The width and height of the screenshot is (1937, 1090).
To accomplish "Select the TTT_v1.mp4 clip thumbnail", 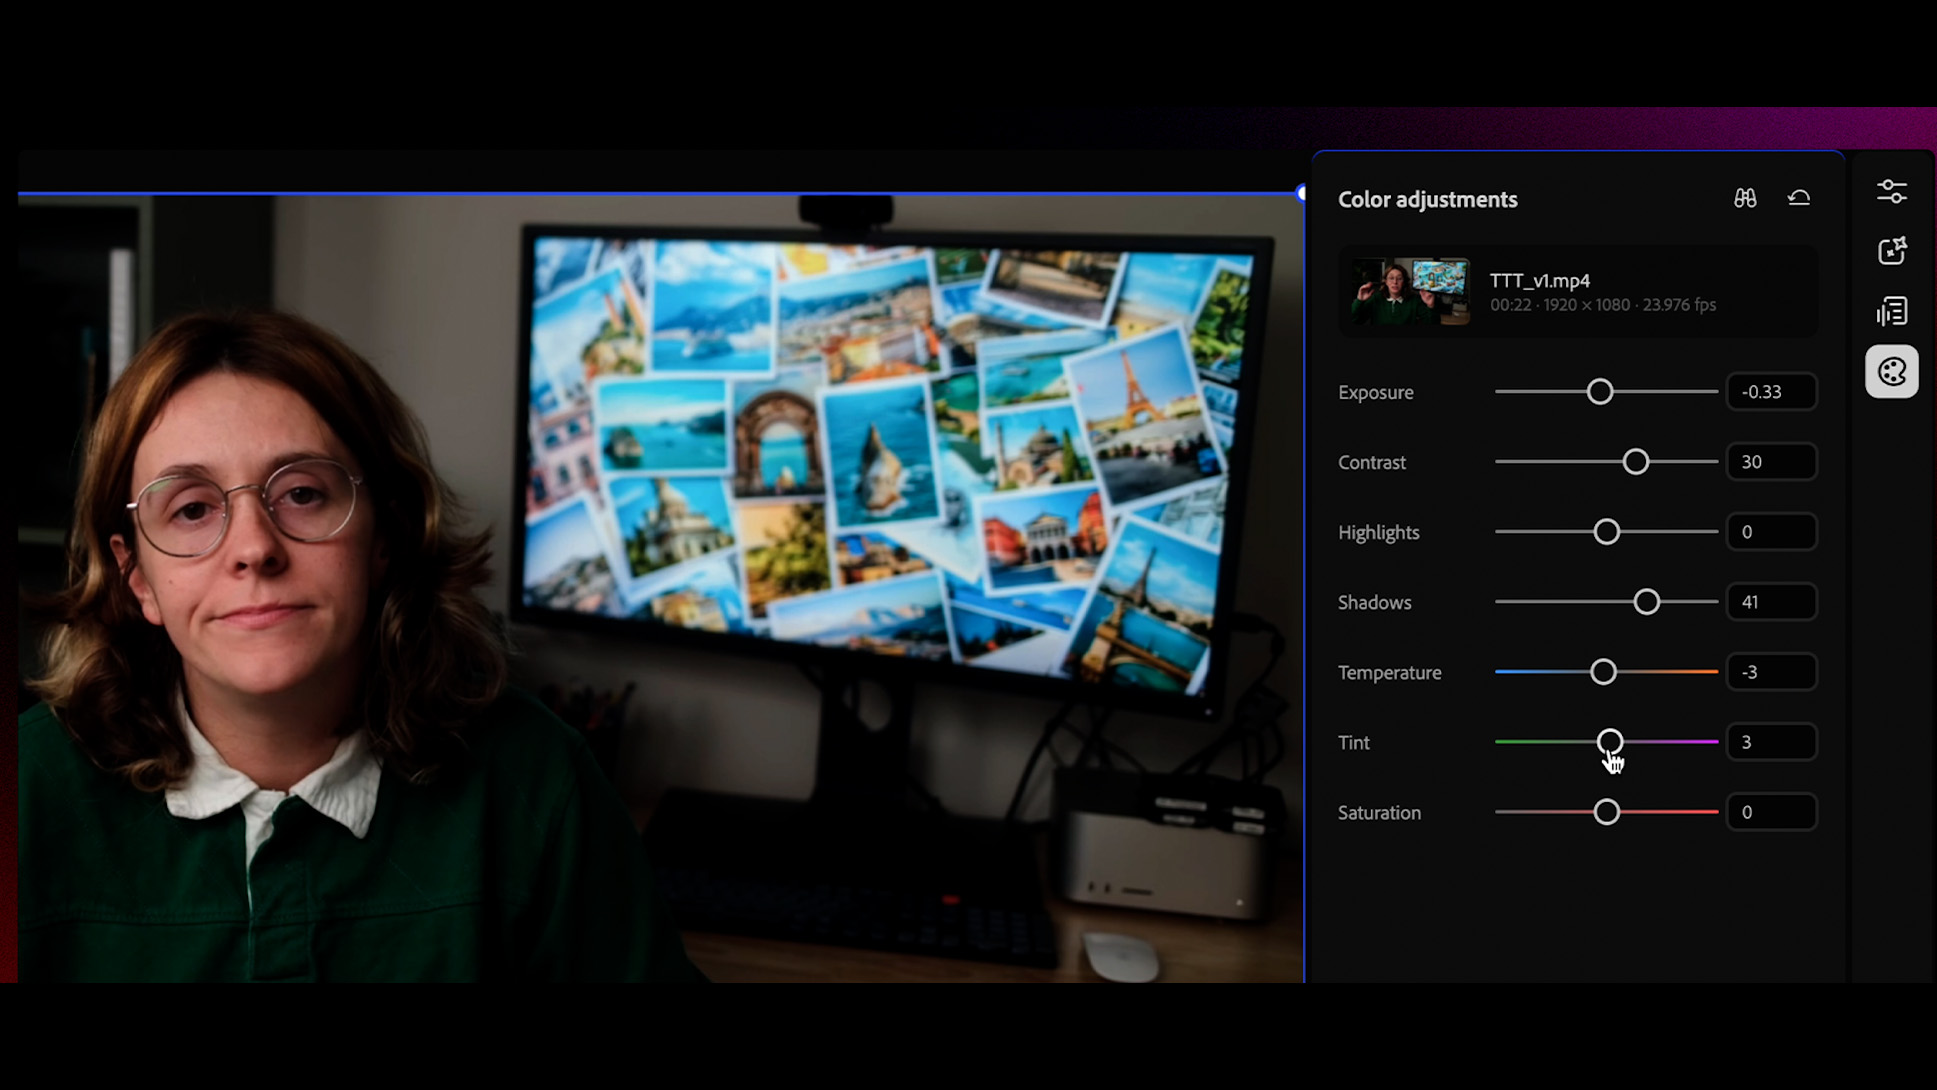I will 1408,290.
